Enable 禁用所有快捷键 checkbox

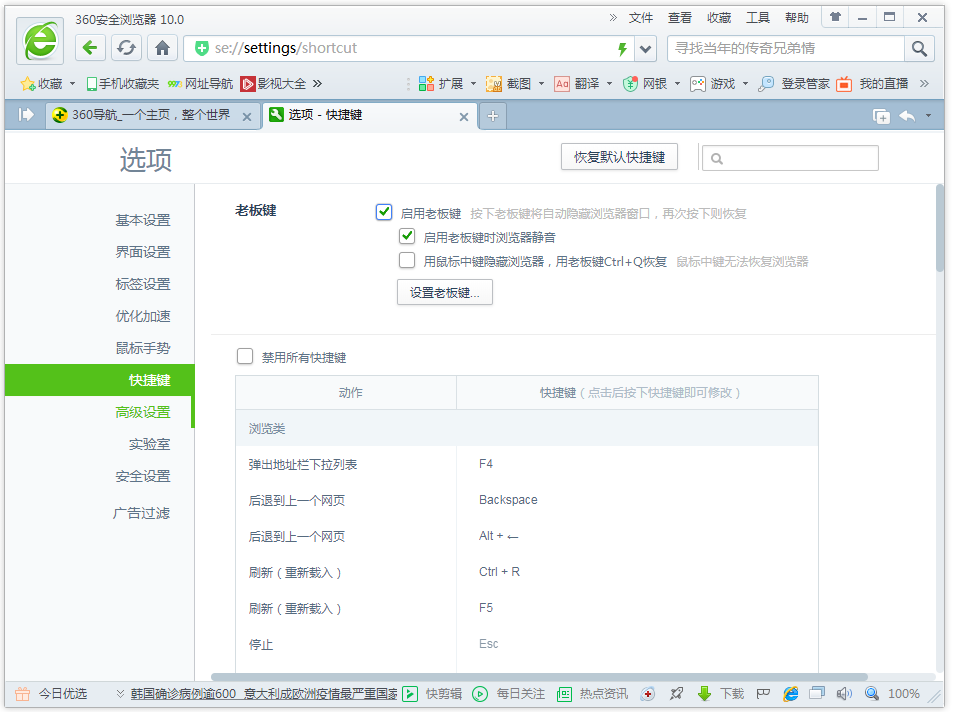tap(245, 356)
